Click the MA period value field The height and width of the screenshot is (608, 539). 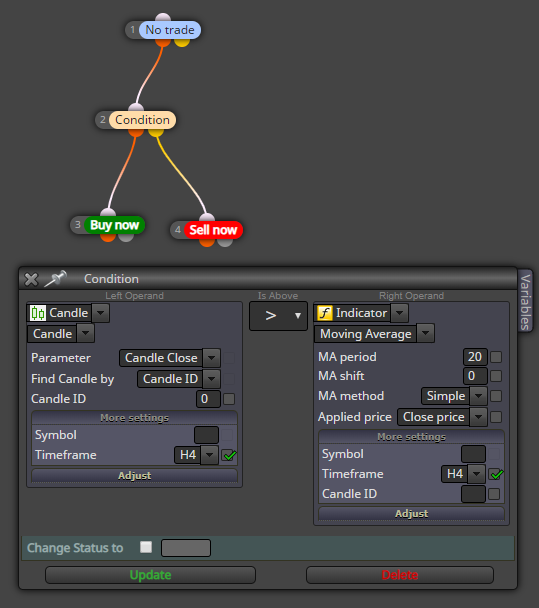click(475, 357)
